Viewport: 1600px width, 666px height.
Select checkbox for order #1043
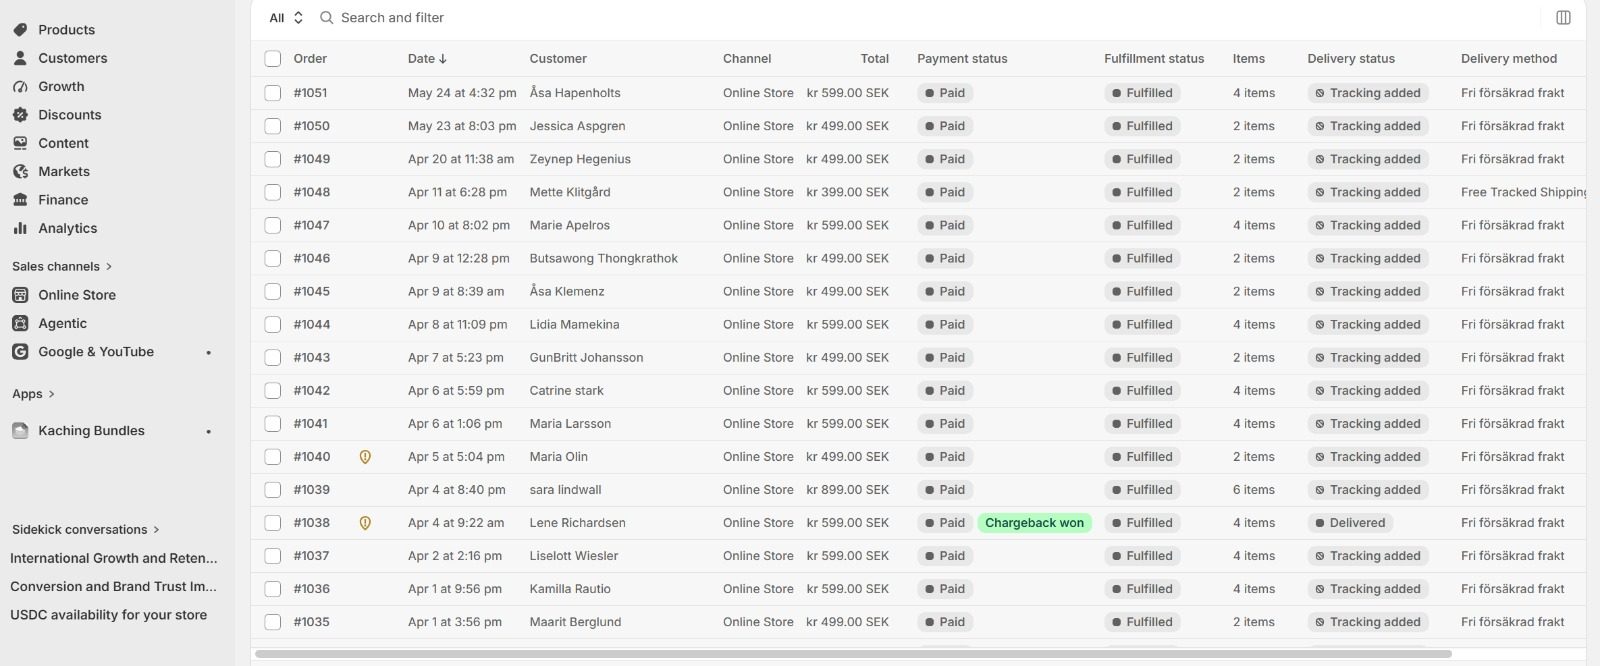point(272,357)
